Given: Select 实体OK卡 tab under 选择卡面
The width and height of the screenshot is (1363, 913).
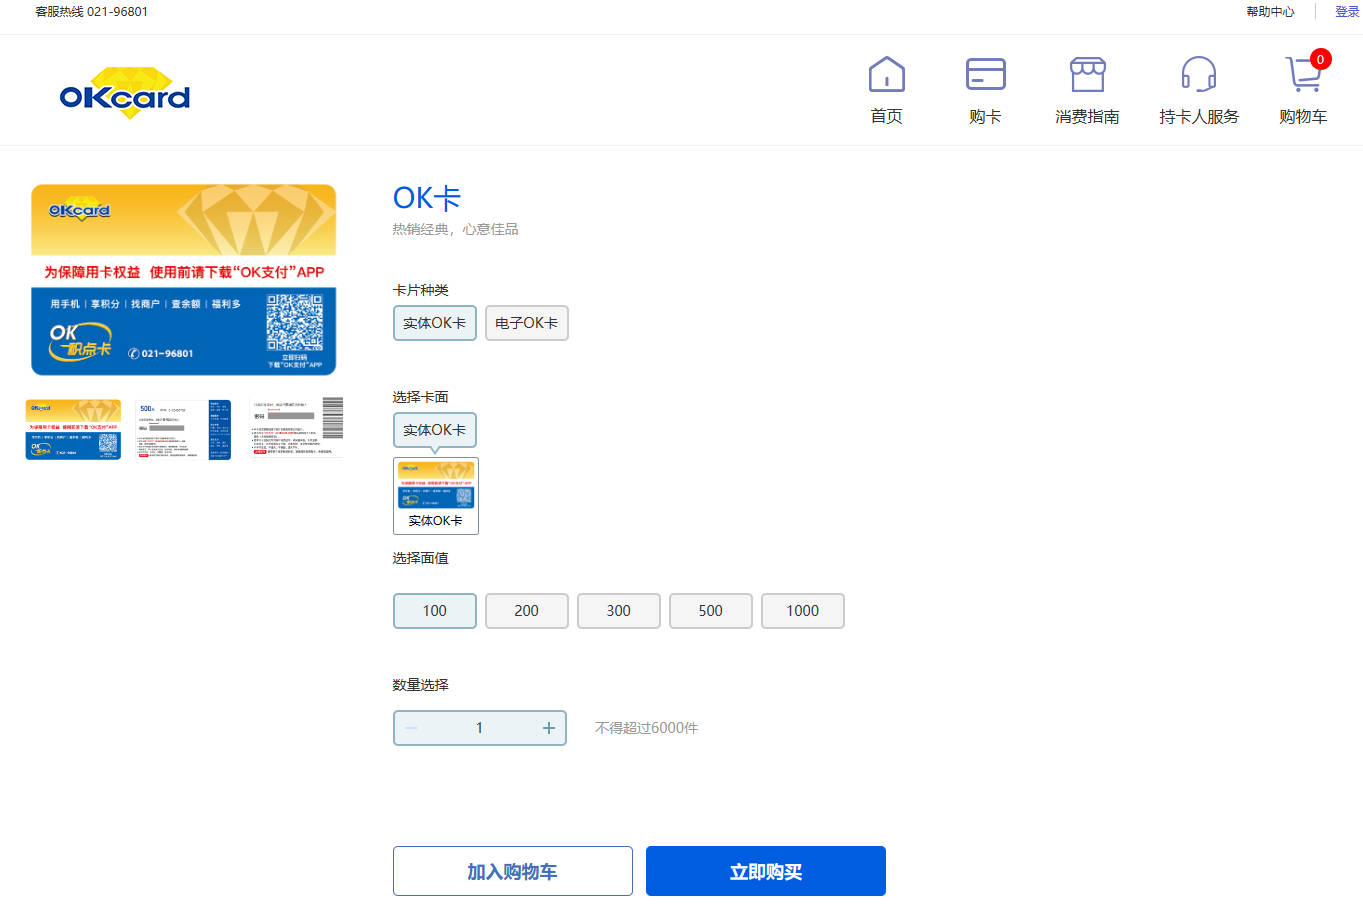Looking at the screenshot, I should click(x=435, y=430).
